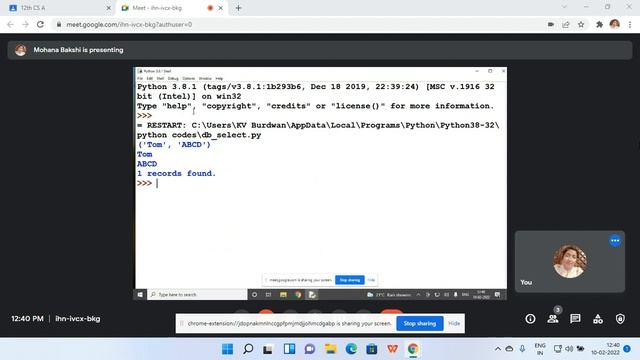This screenshot has height=360, width=640.
Task: Stop sharing from chrome-extension notification bar
Action: 420,324
